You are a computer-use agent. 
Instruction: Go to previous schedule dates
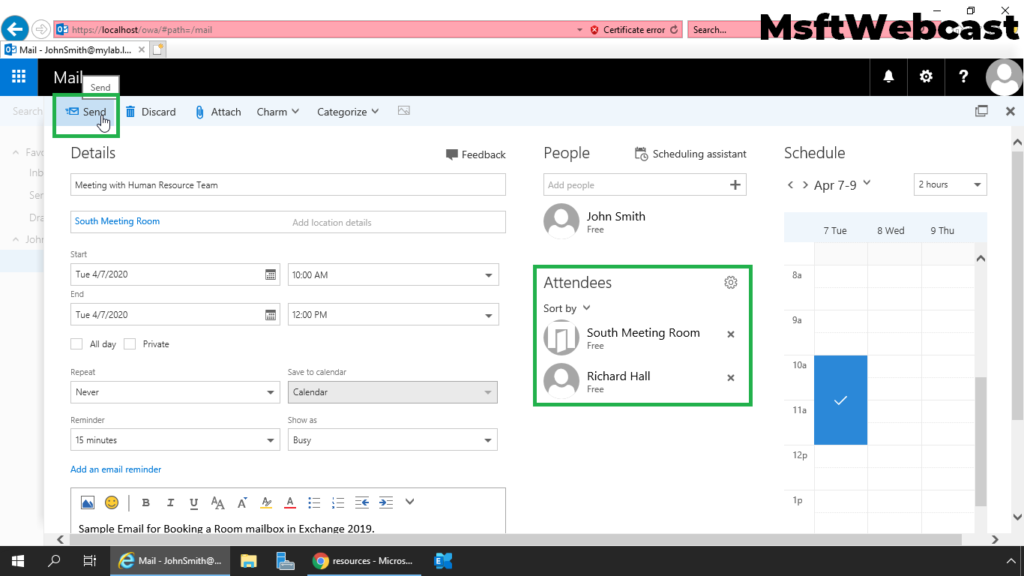(x=790, y=185)
